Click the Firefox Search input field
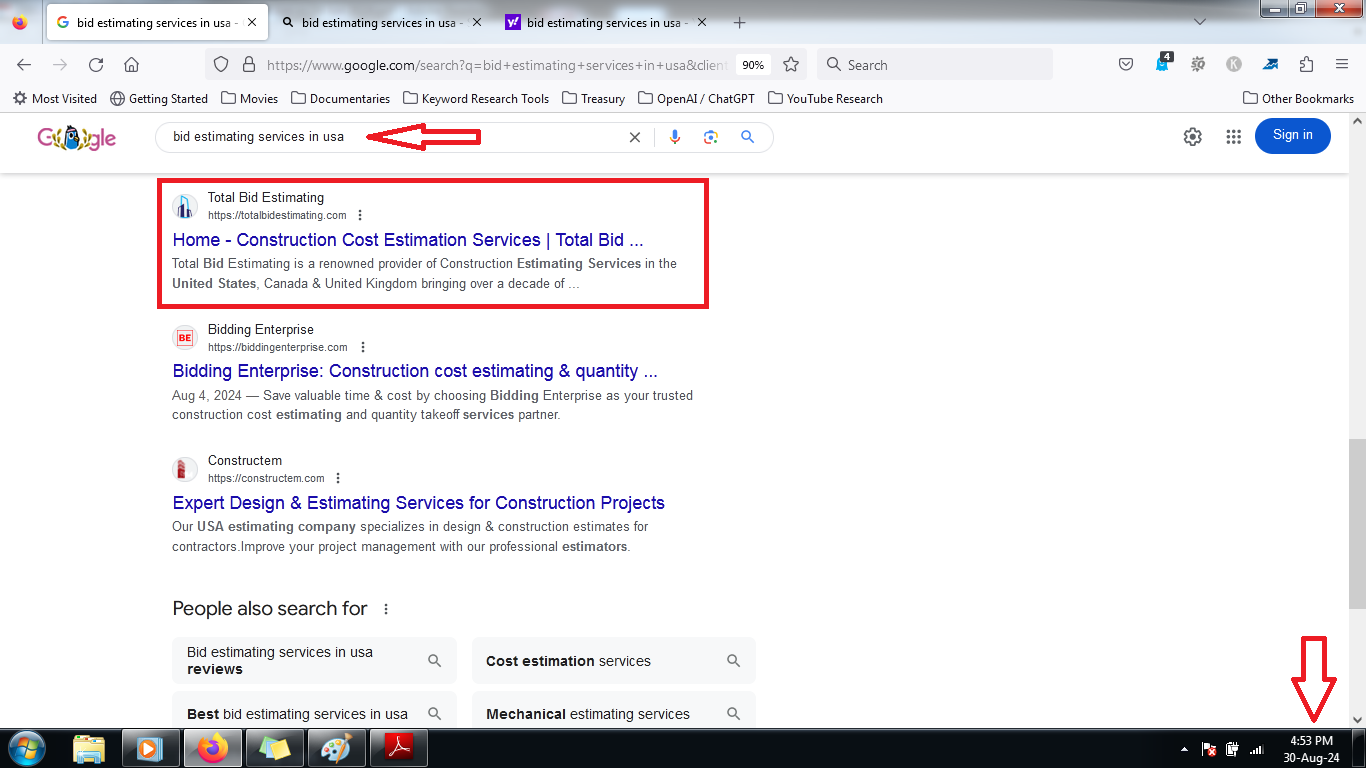Viewport: 1366px width, 768px height. point(934,65)
